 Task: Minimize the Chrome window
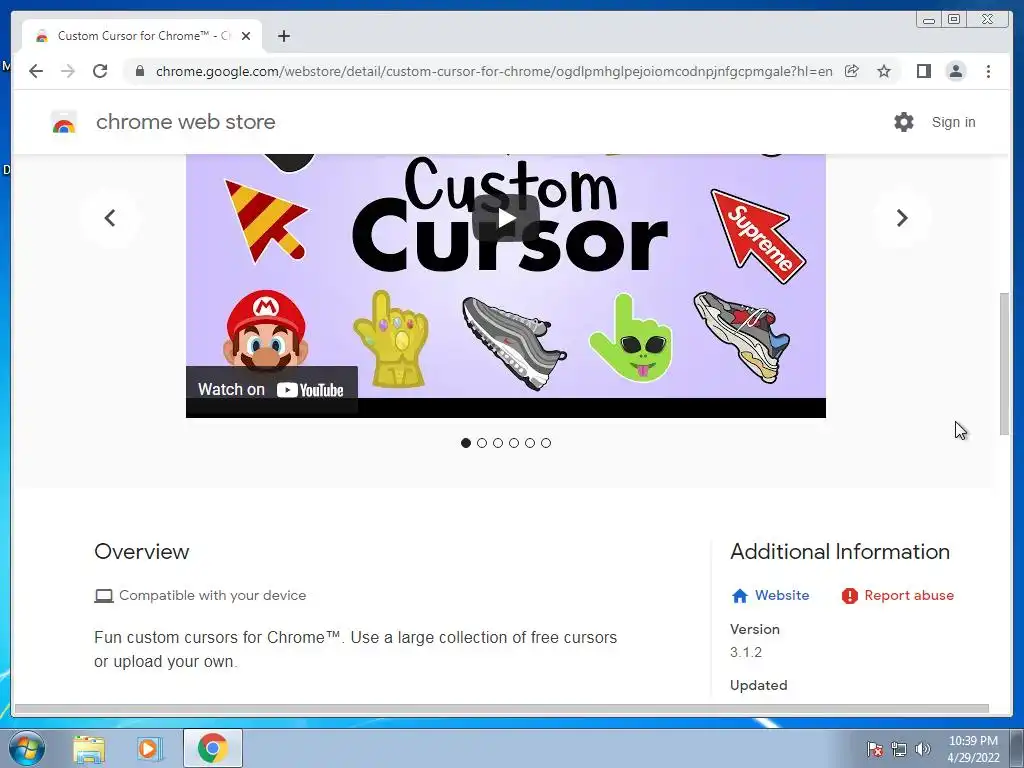929,20
